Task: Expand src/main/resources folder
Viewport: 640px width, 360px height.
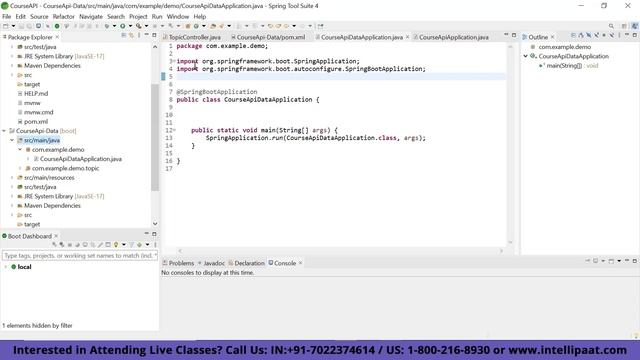Action: [12, 178]
